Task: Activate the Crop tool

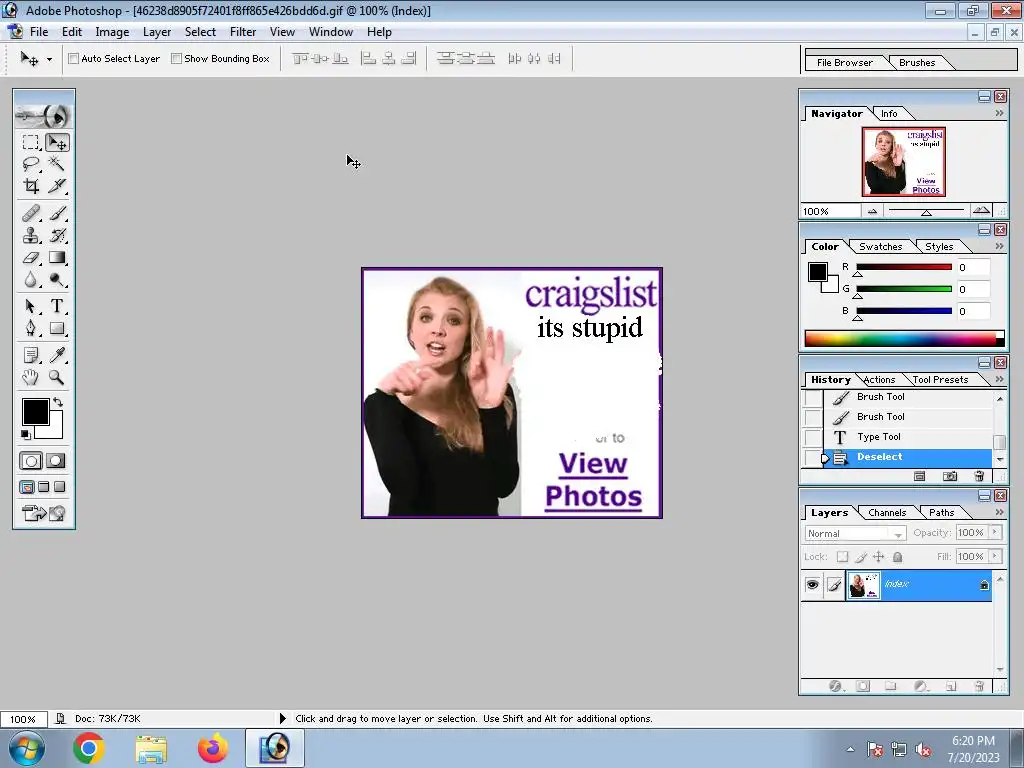Action: [x=31, y=186]
